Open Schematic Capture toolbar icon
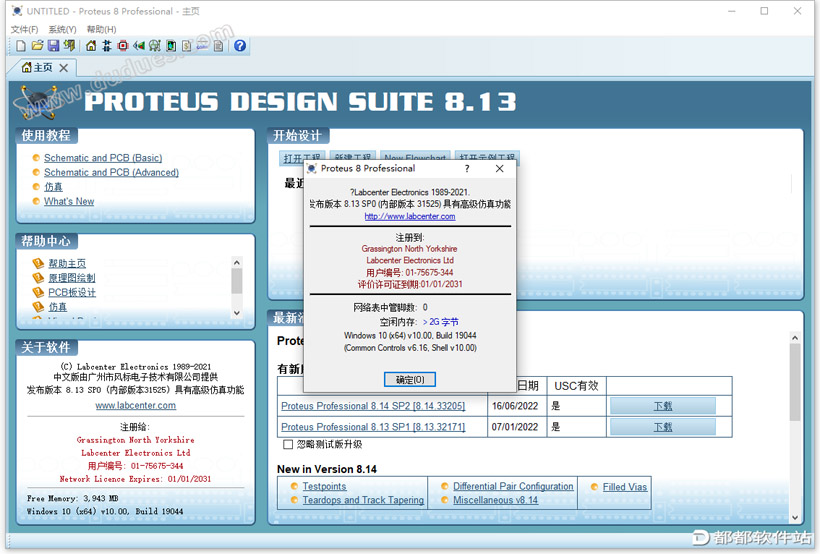The image size is (820, 554). click(107, 46)
